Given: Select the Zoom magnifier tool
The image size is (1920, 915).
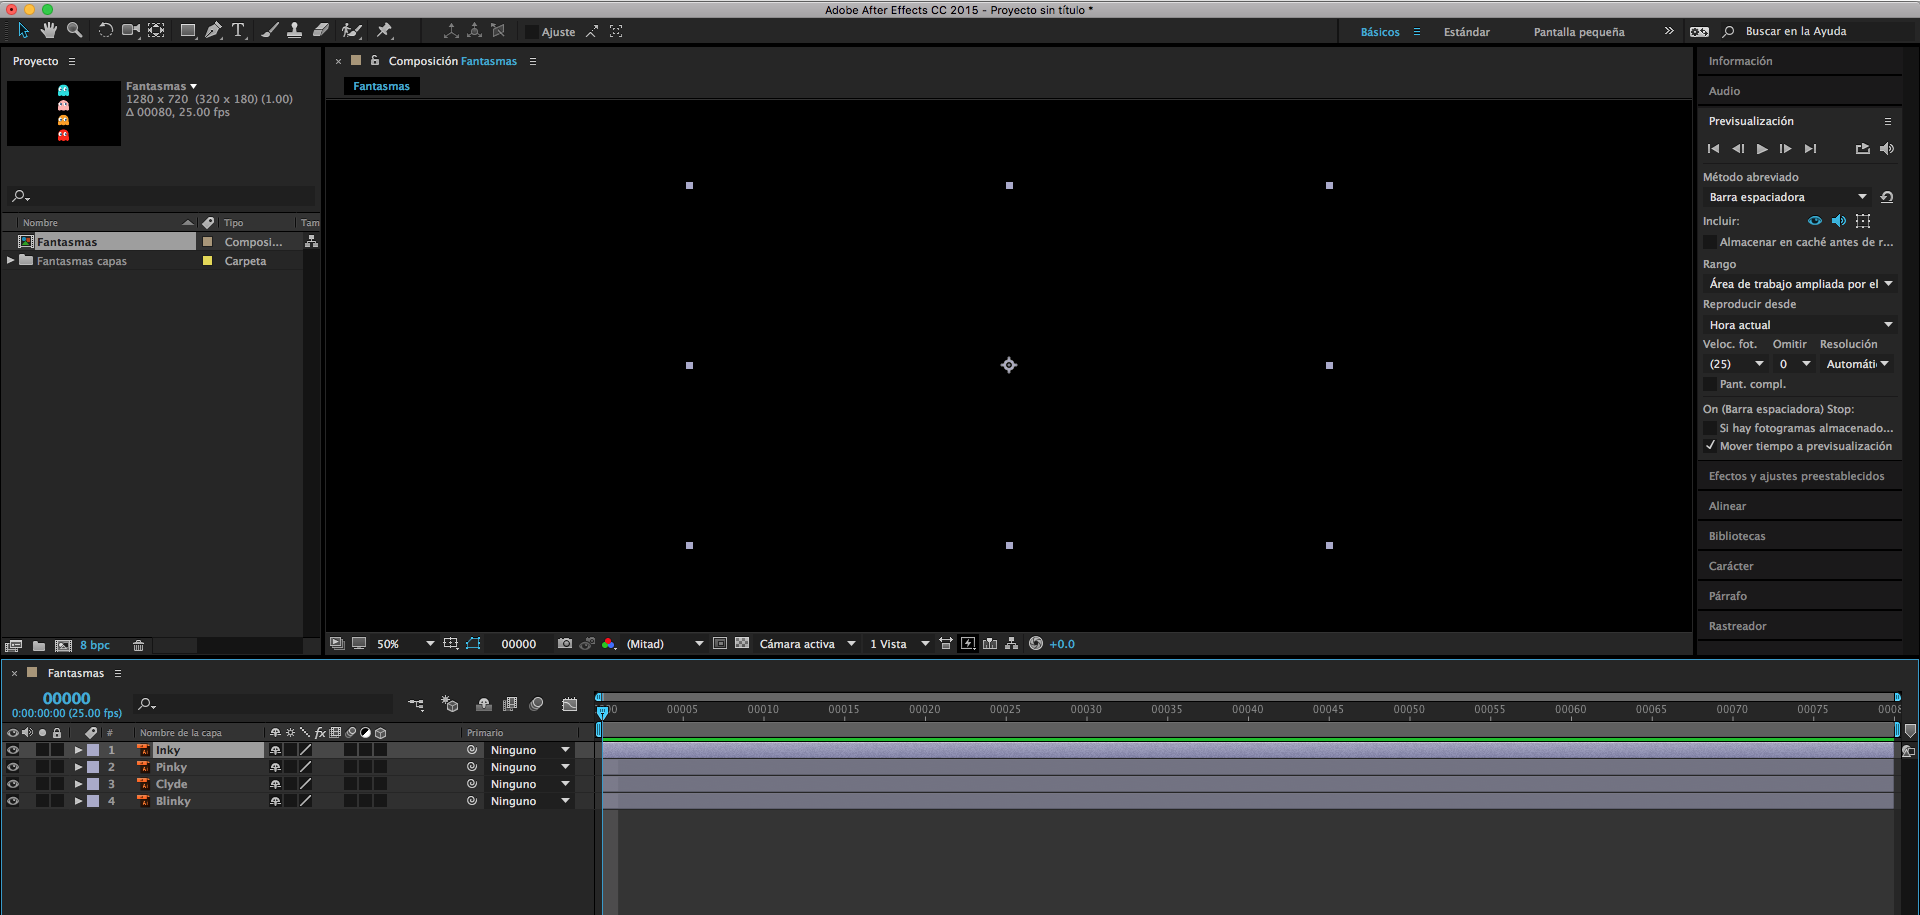Looking at the screenshot, I should tap(74, 31).
